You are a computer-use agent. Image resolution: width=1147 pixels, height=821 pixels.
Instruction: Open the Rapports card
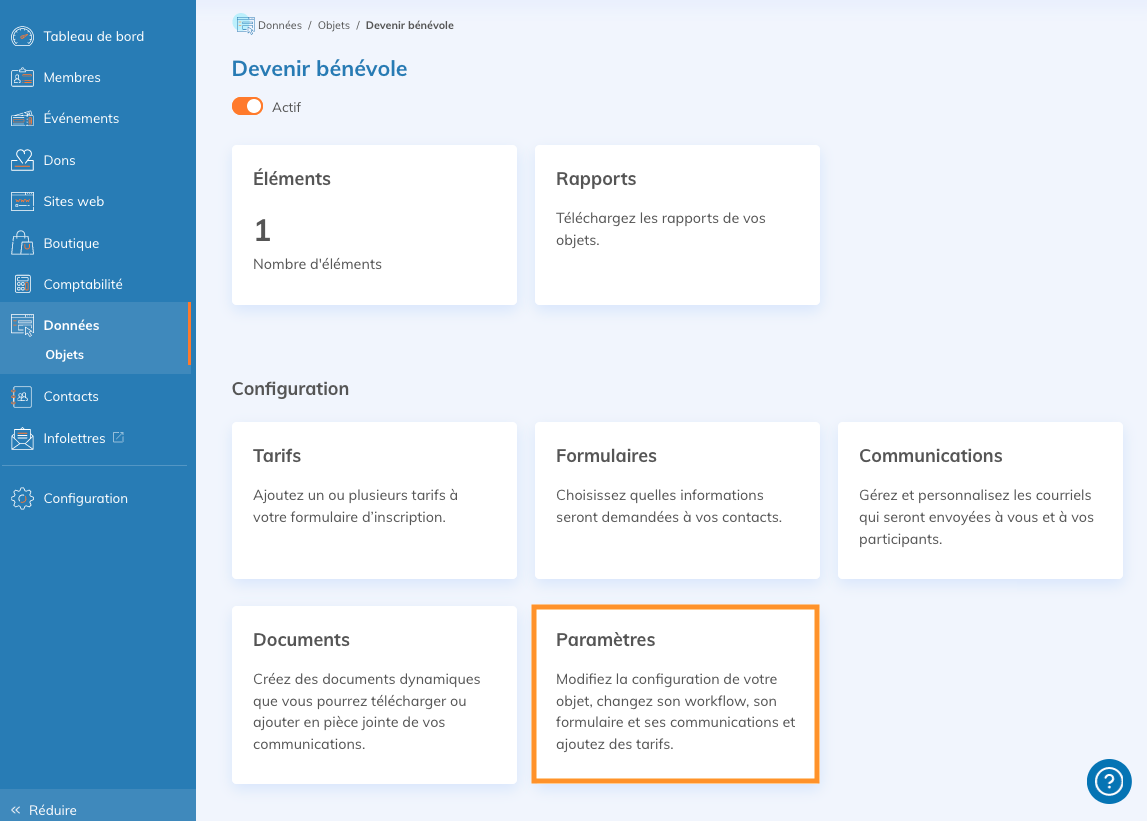tap(677, 225)
